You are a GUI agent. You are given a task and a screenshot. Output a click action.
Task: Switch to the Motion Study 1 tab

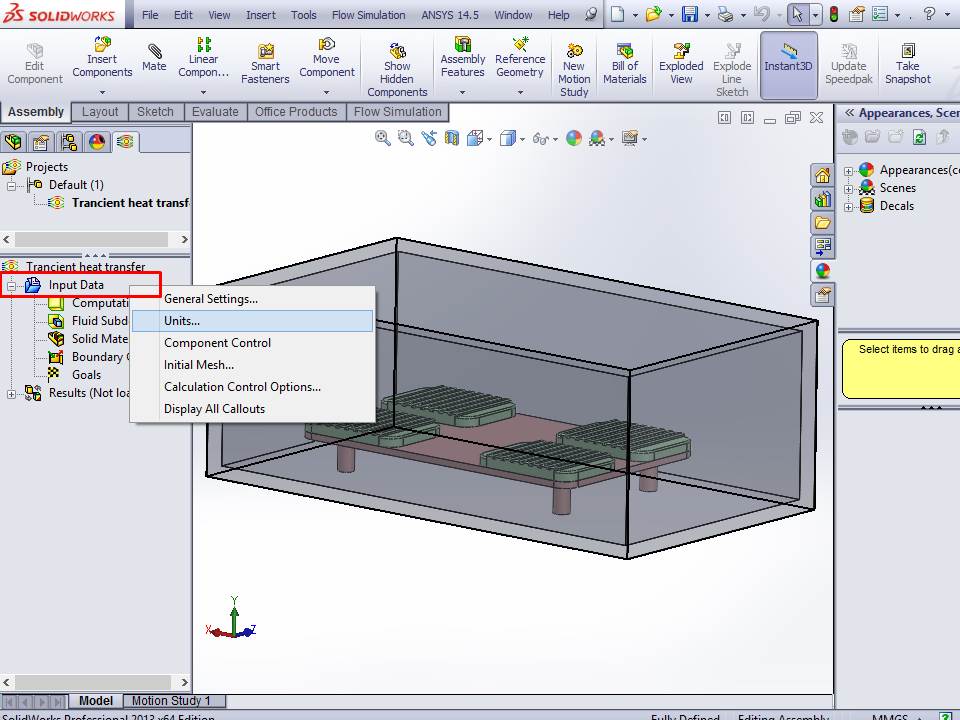pyautogui.click(x=173, y=700)
